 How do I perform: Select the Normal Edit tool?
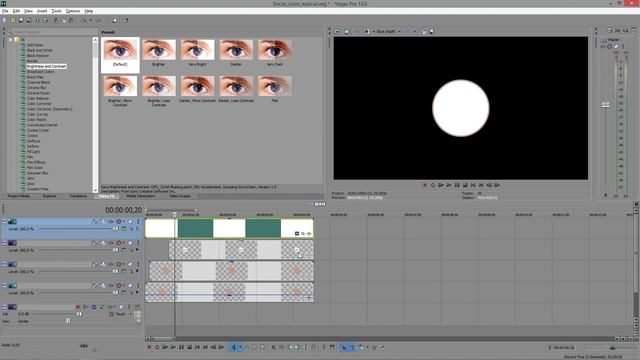[233, 347]
